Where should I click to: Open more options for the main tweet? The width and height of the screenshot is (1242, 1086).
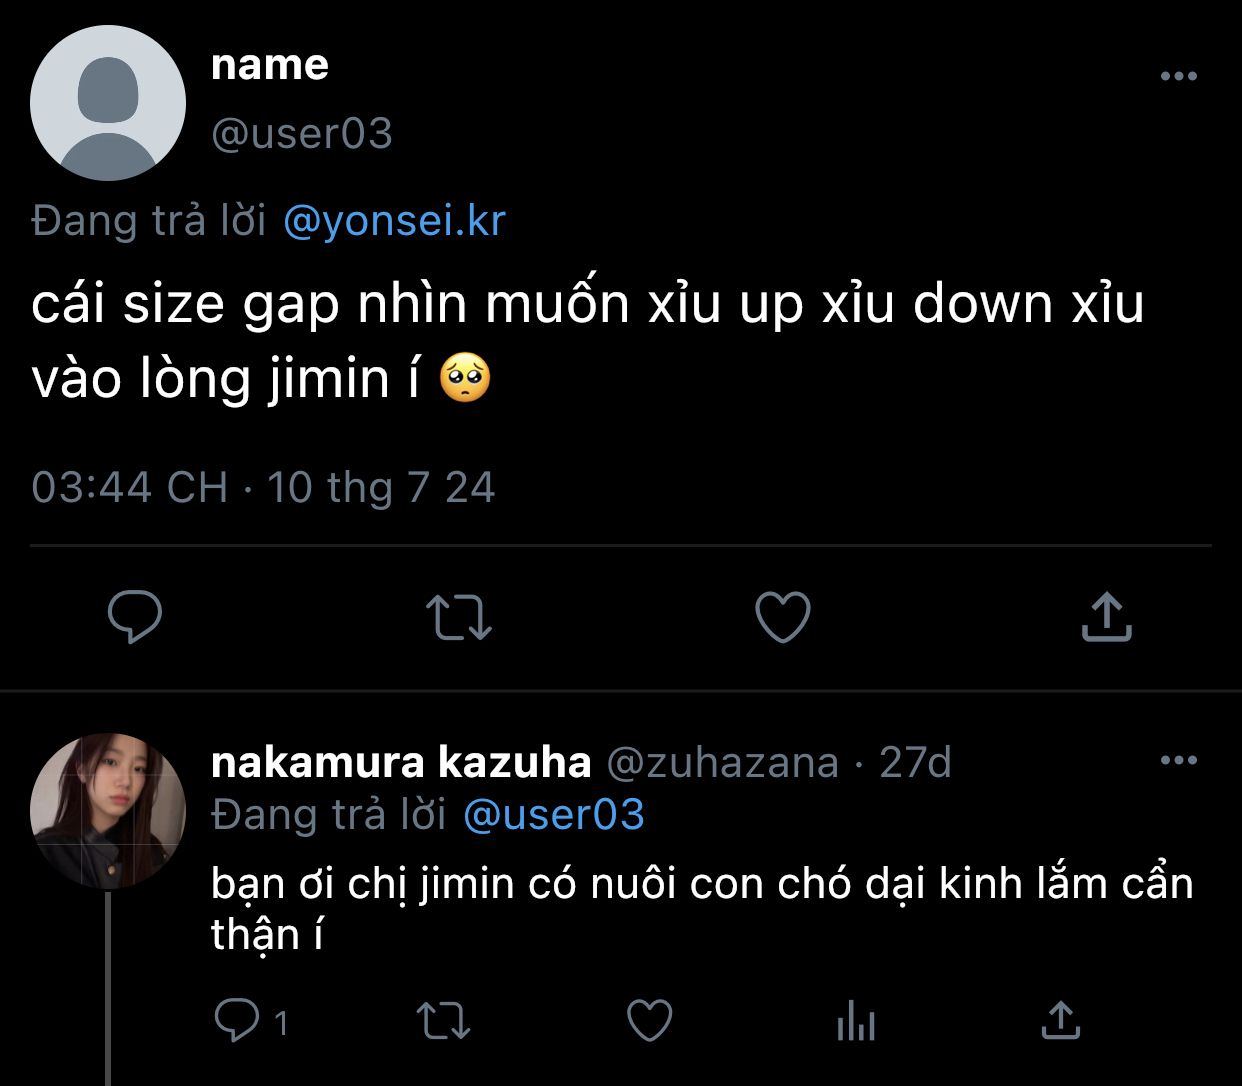click(x=1178, y=76)
